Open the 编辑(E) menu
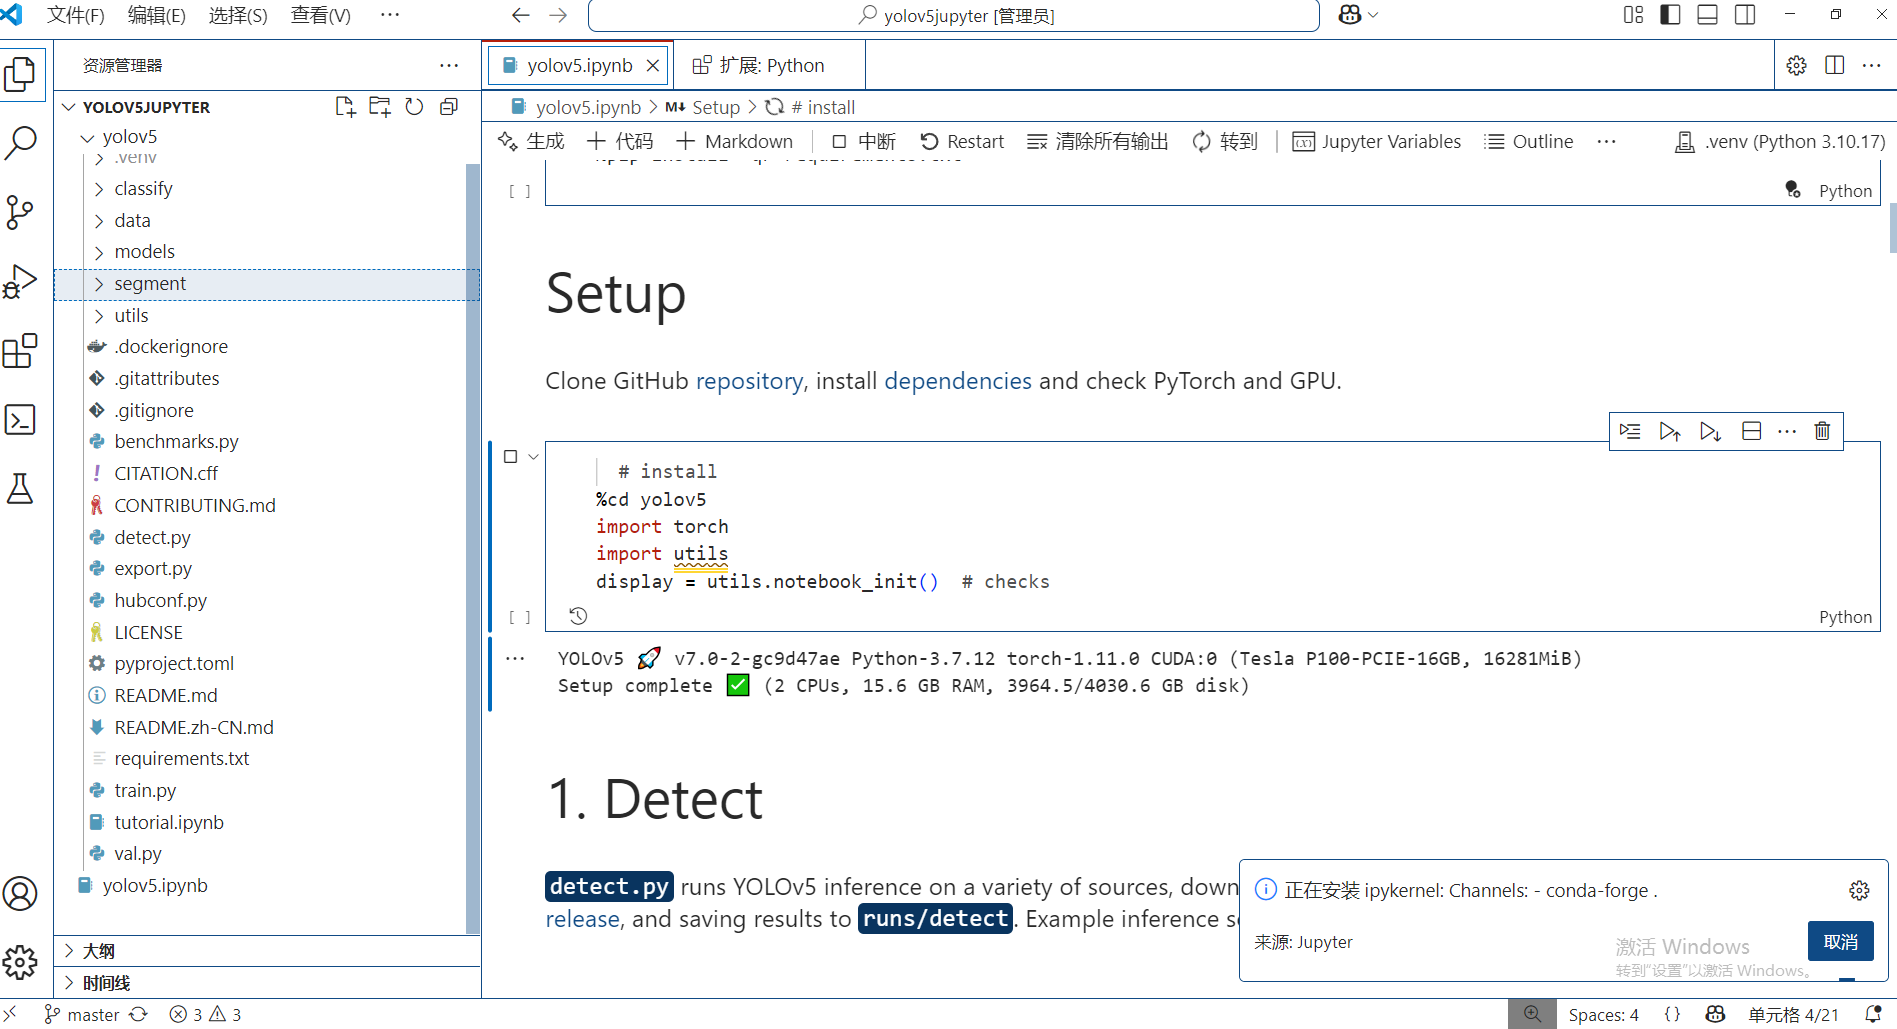1897x1029 pixels. 157,15
